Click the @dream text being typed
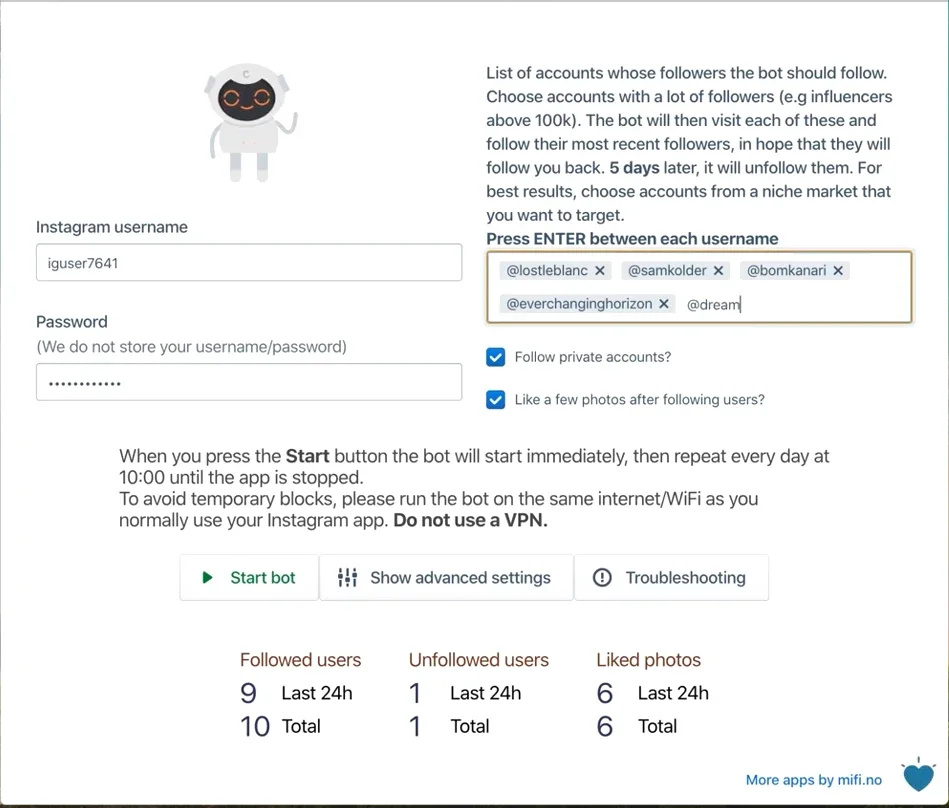Viewport: 949px width, 808px height. pyautogui.click(x=713, y=304)
